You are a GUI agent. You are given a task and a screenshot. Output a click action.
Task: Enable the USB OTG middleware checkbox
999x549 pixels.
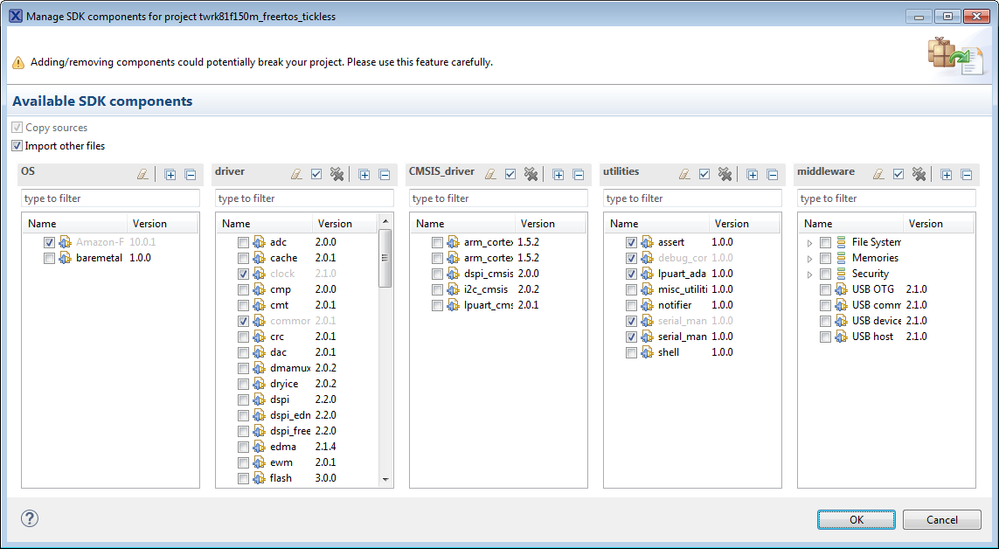click(x=825, y=289)
